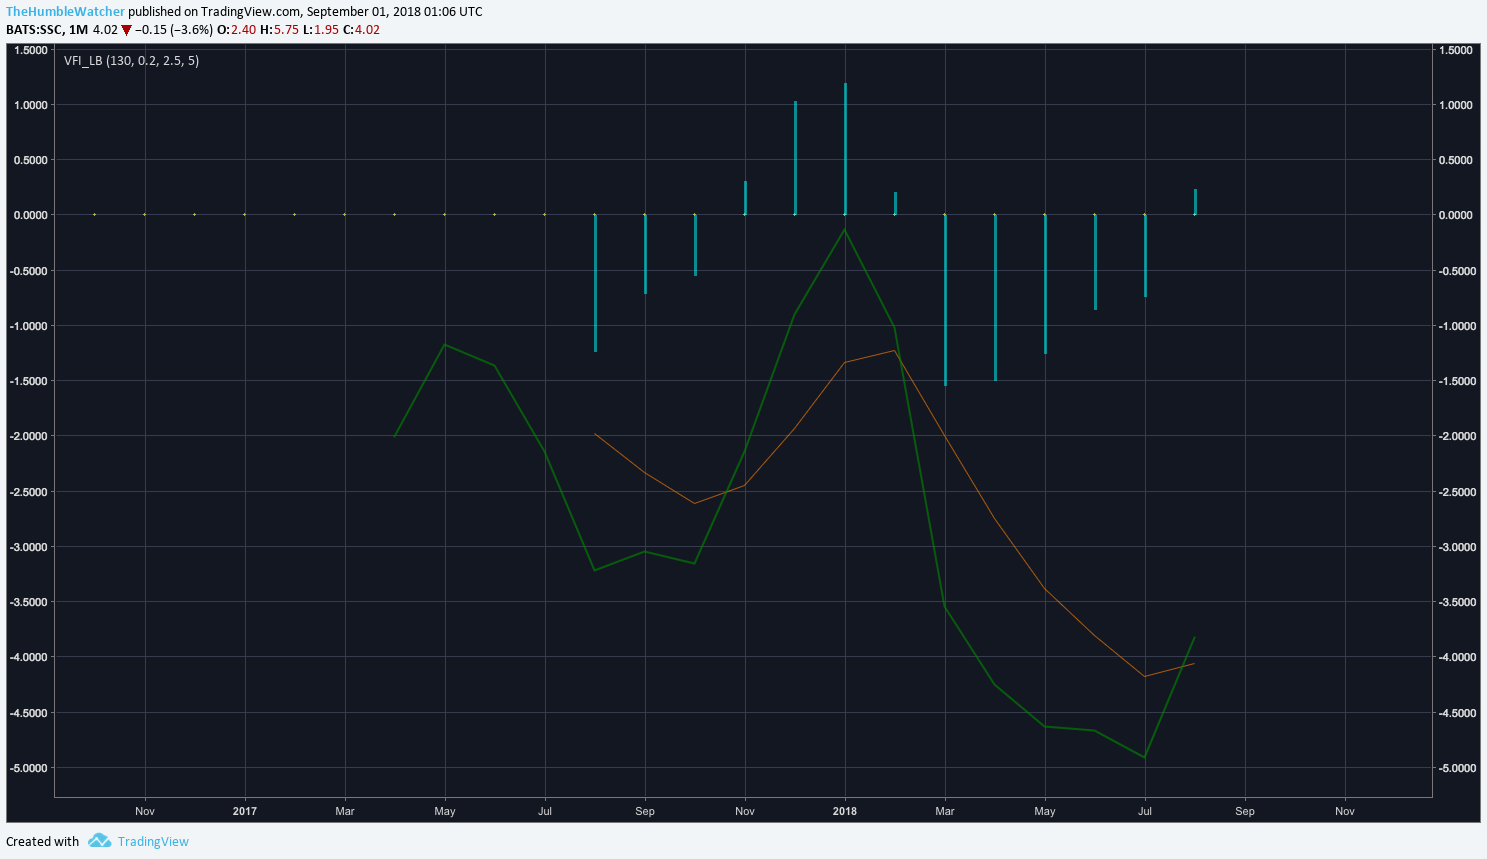Screen dimensions: 1487x859
Task: Click the BATS:SSC, 1M symbol text
Action: [47, 30]
